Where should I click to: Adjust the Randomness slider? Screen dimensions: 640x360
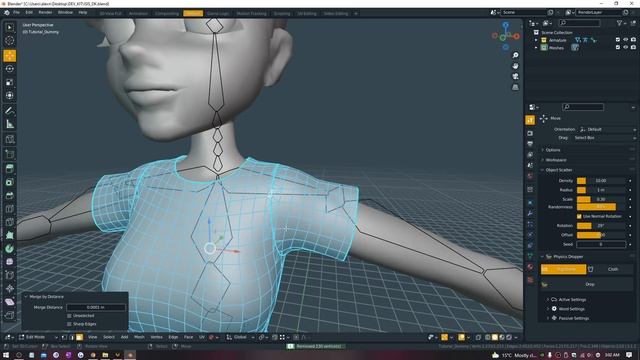tap(601, 207)
